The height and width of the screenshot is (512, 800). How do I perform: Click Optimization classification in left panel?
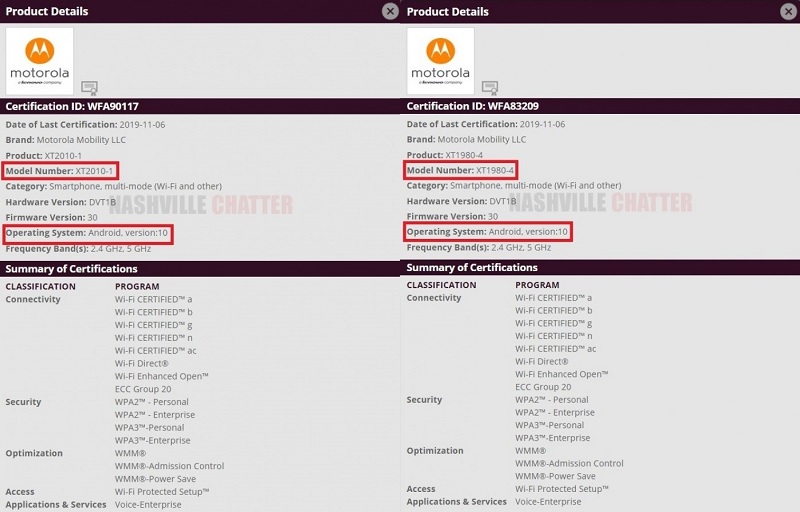[x=34, y=453]
